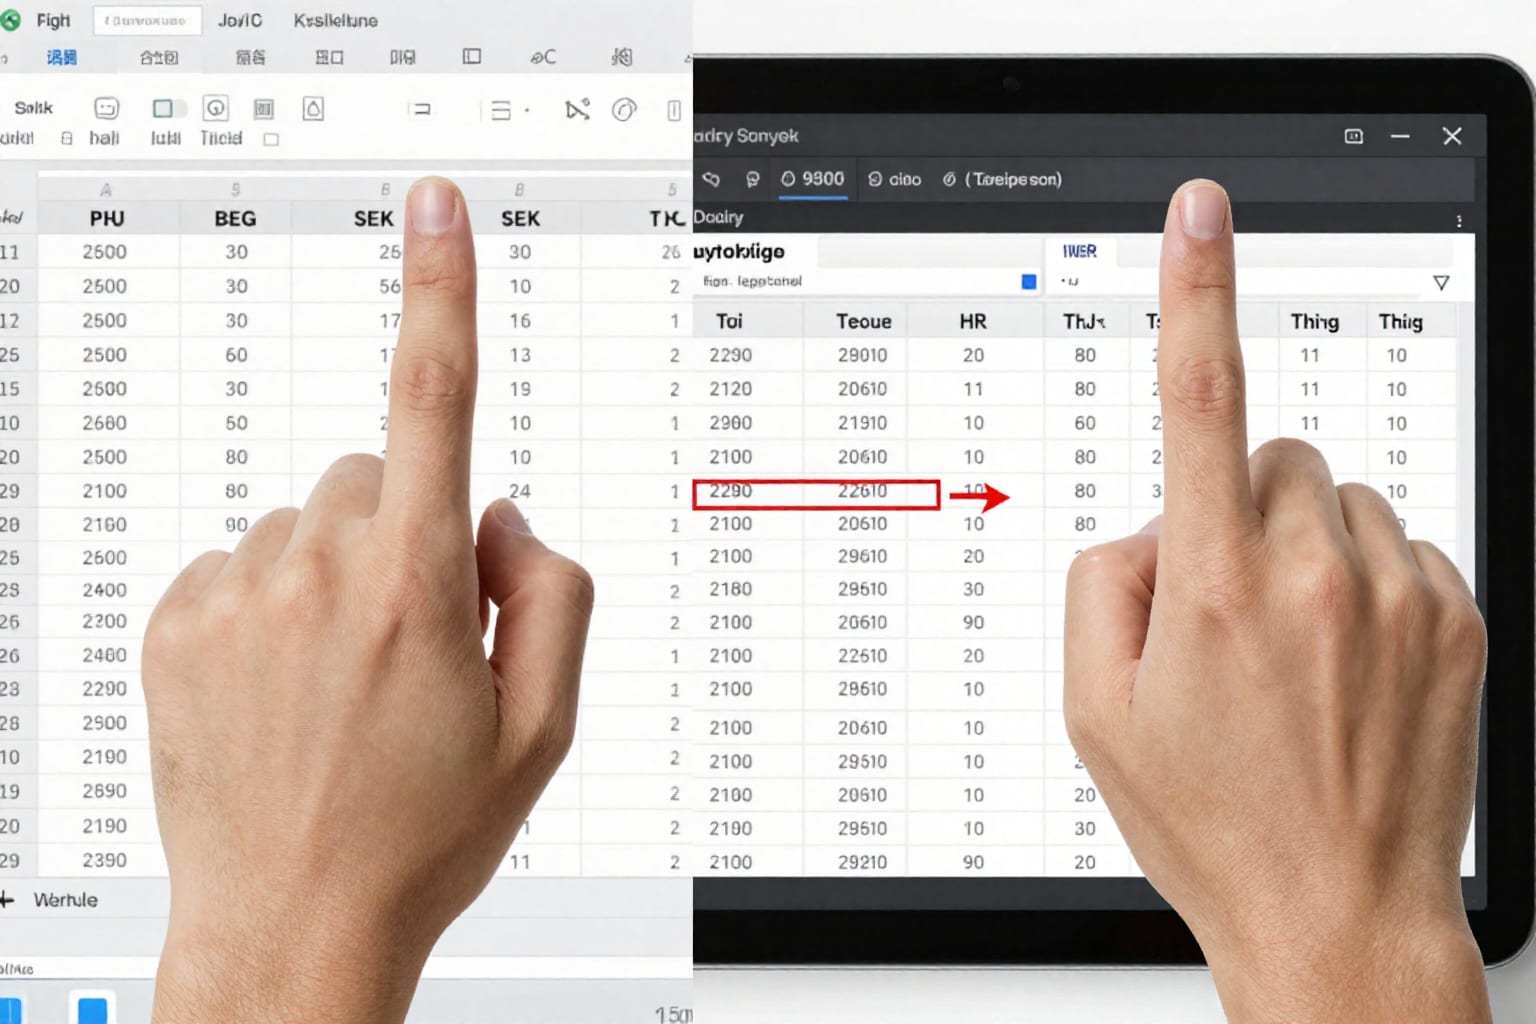This screenshot has width=1536, height=1024.
Task: Select the connector nodes tool icon
Action: [x=577, y=109]
